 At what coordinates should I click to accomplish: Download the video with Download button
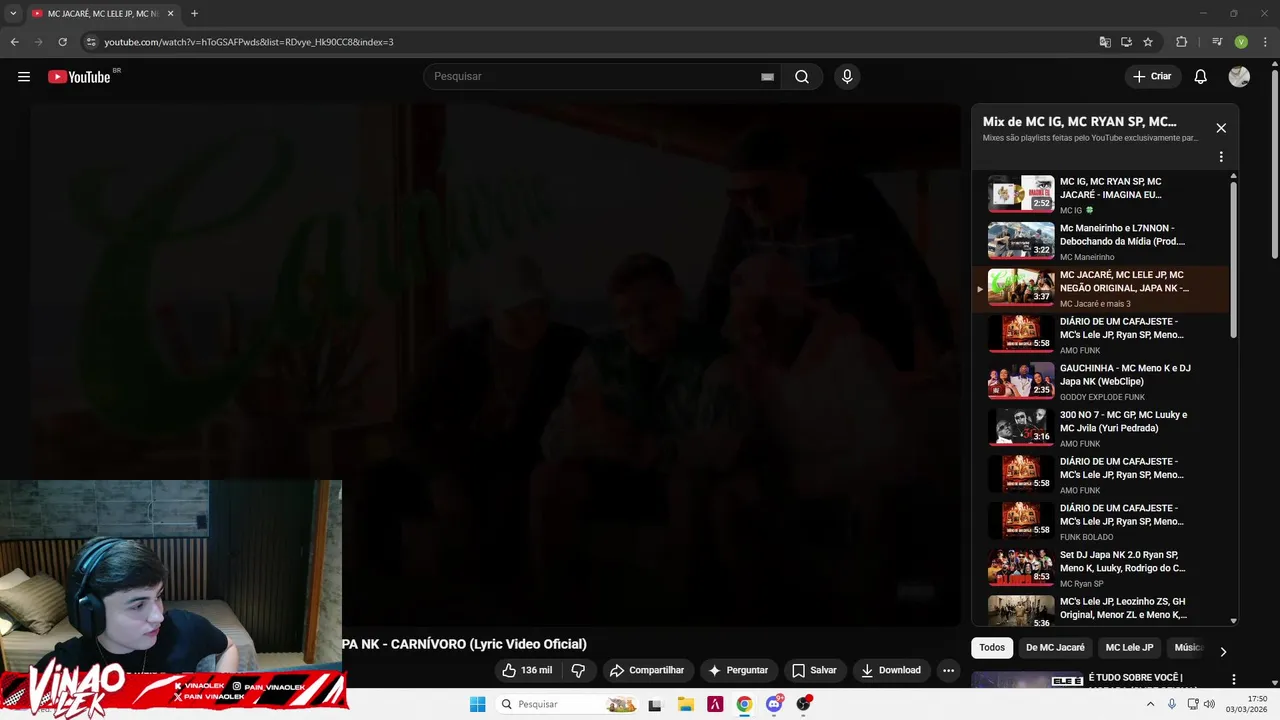pyautogui.click(x=890, y=670)
